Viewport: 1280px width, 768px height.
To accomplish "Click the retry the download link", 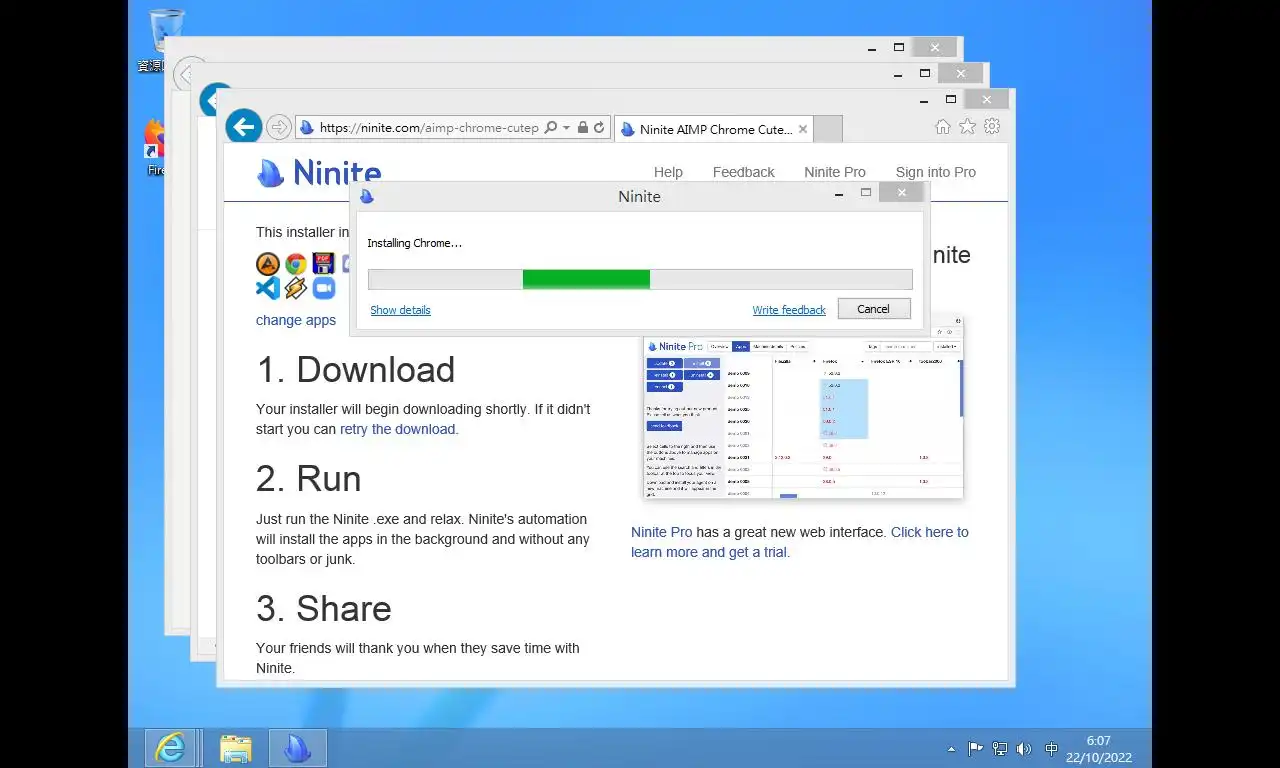I will [x=397, y=429].
